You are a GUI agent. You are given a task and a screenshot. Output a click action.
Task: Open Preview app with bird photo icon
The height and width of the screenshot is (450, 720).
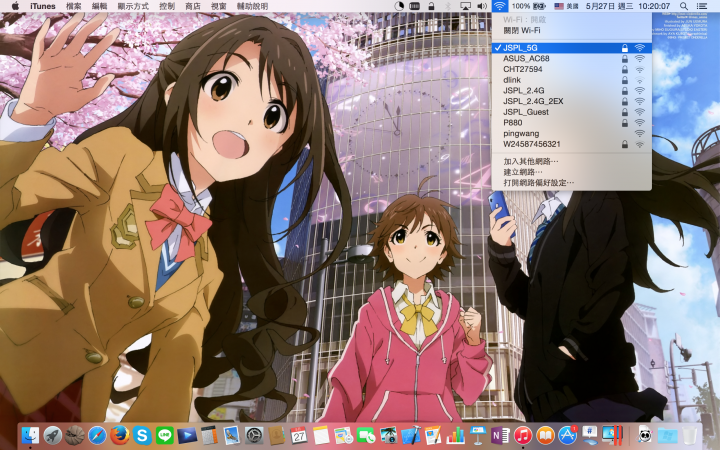coord(232,435)
